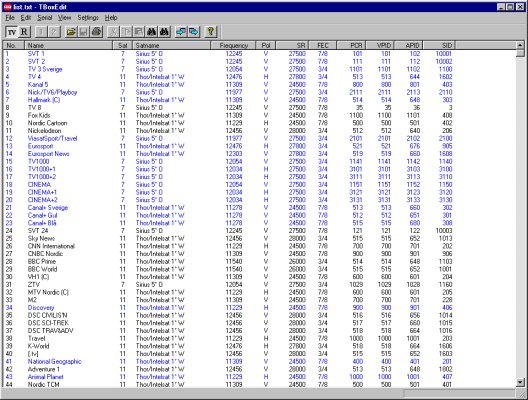Select the SVT 24 channel row
The width and height of the screenshot is (528, 400).
229,231
